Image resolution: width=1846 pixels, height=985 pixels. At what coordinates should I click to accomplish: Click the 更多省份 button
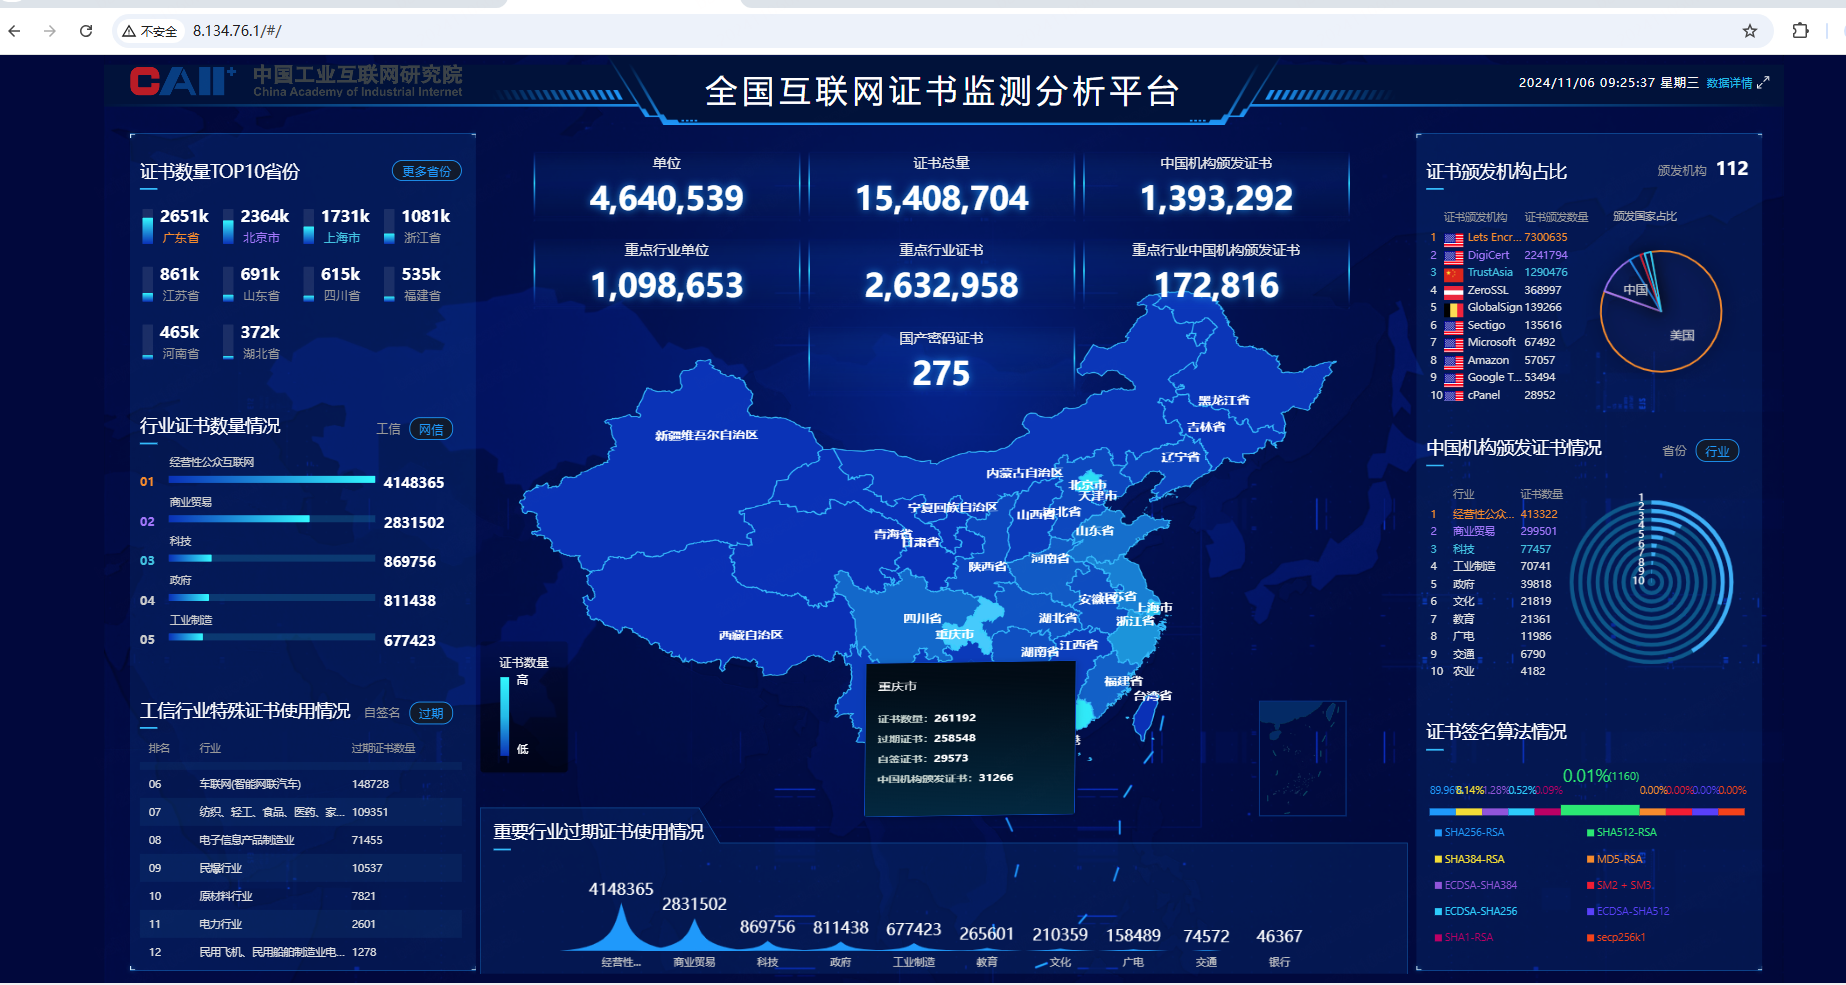426,171
